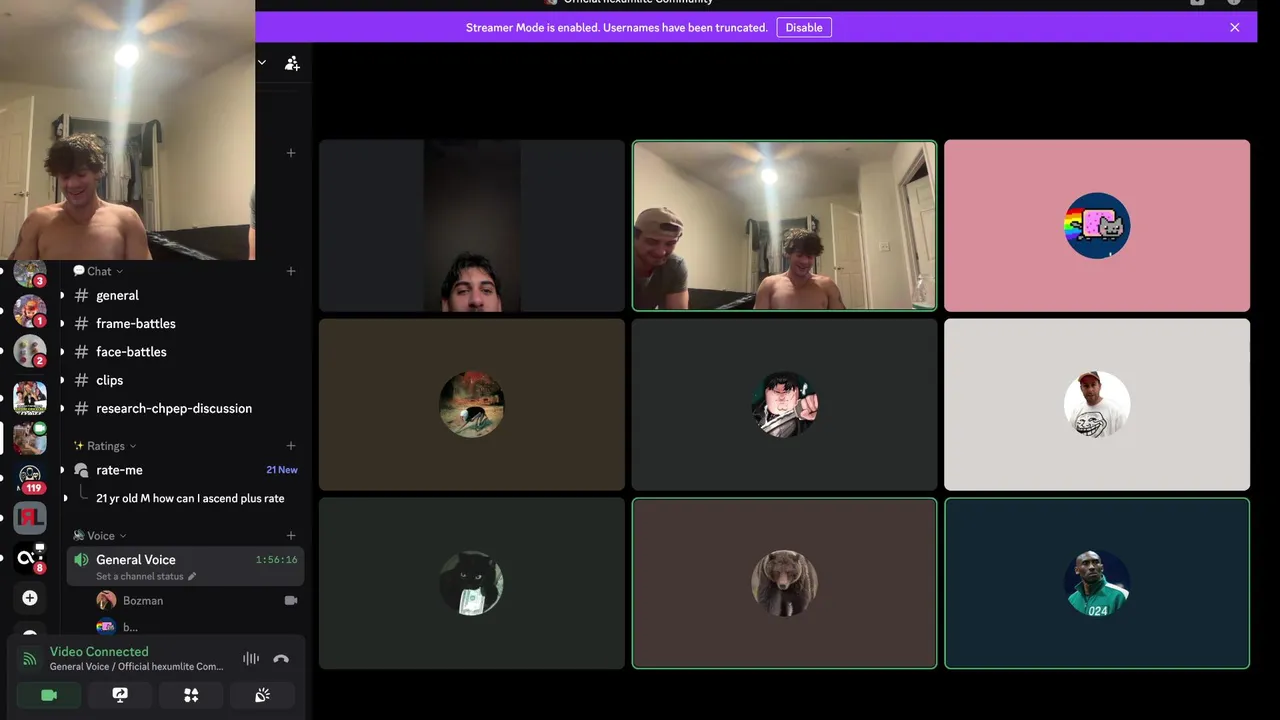Create channel in Ratings category plus icon
Viewport: 1280px width, 720px height.
pyautogui.click(x=291, y=446)
